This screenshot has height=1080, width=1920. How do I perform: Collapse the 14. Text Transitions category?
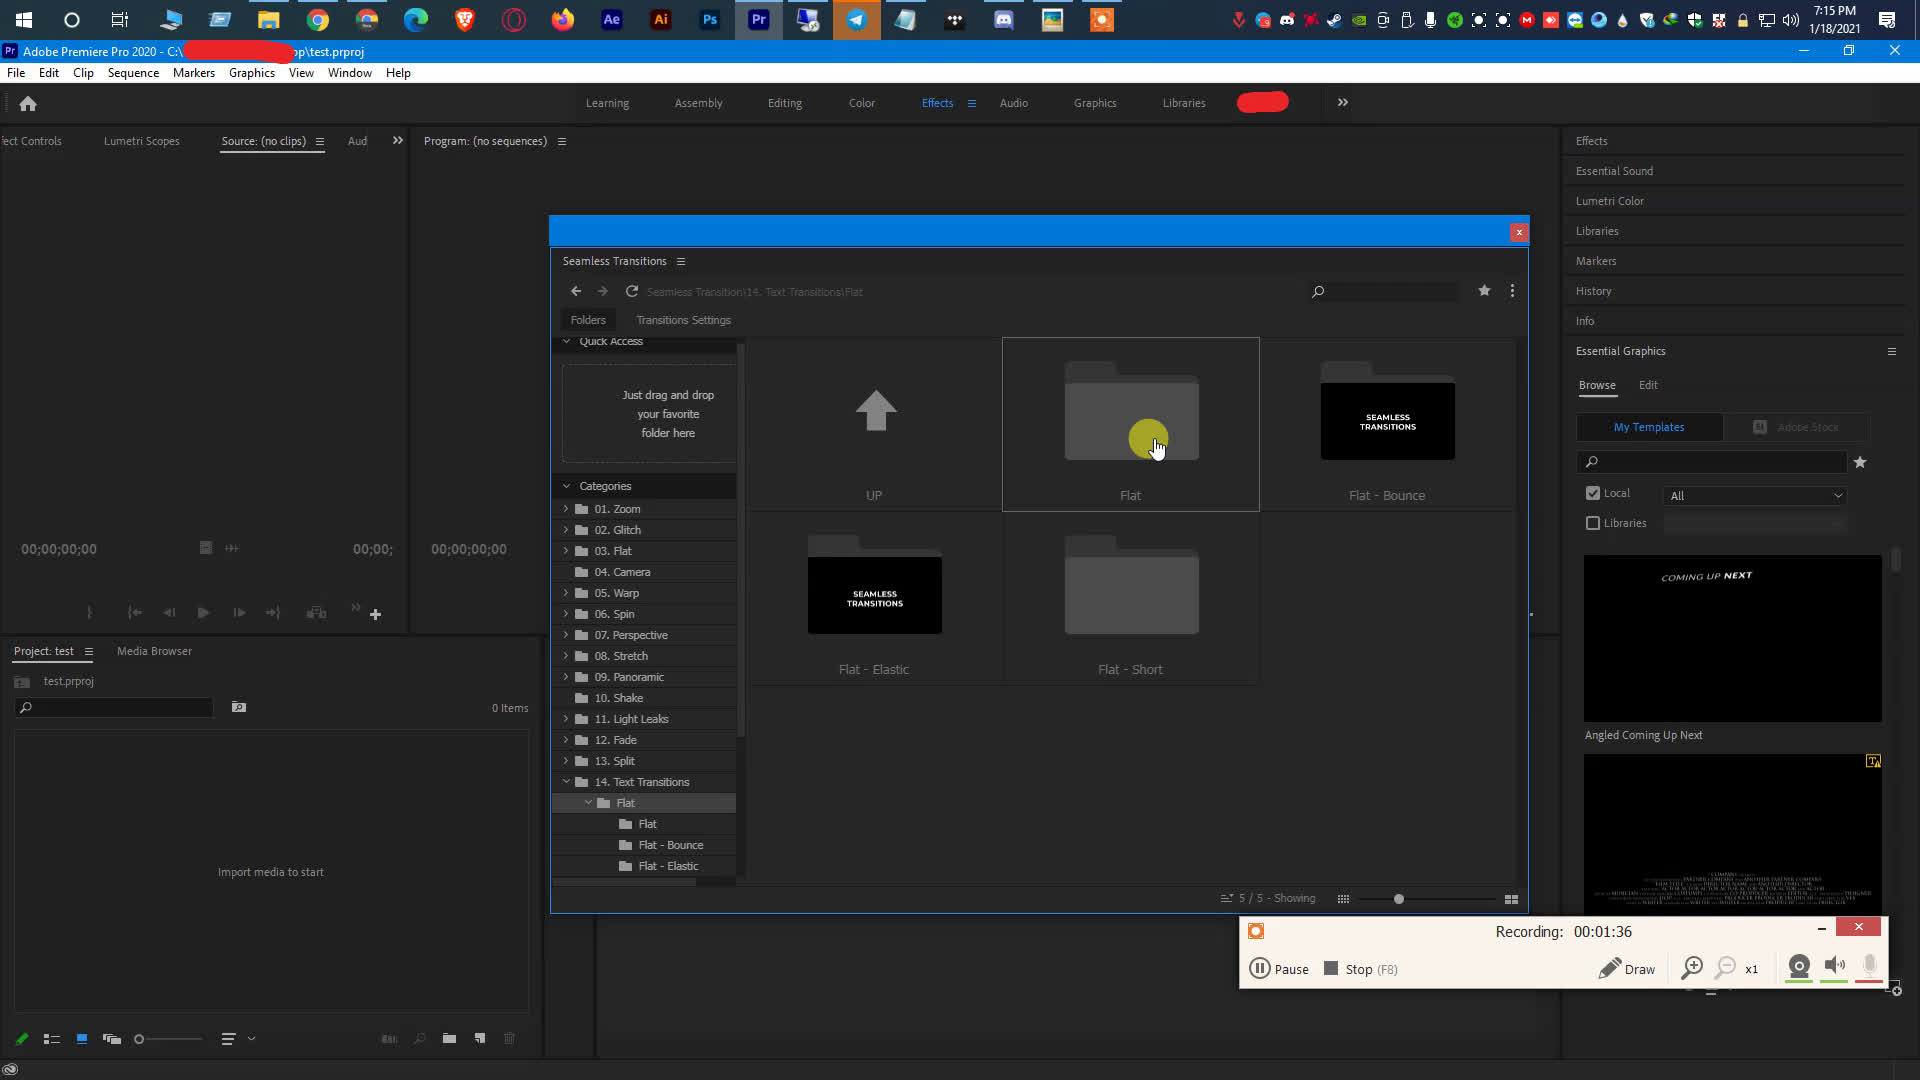pos(566,782)
